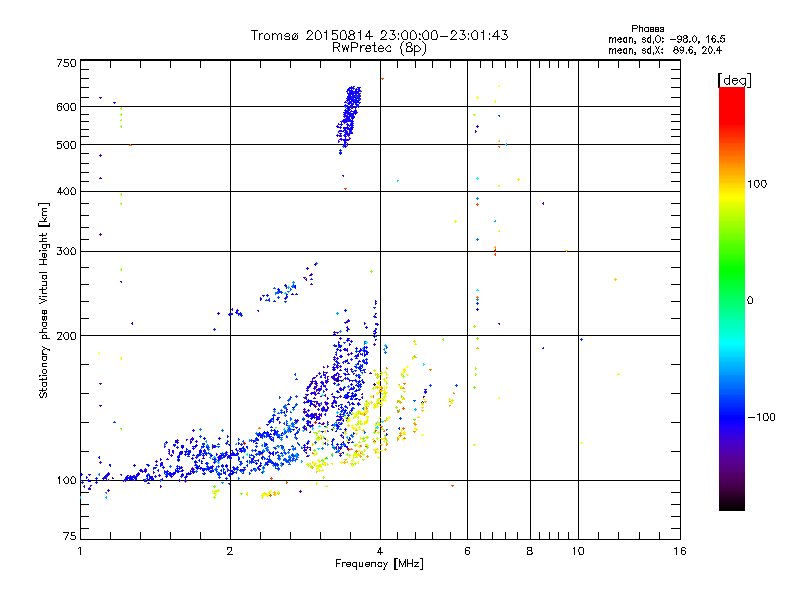
Task: Click the plot title 'Tromsø 20150814 23:00:00-23:01:43'
Action: pos(379,35)
